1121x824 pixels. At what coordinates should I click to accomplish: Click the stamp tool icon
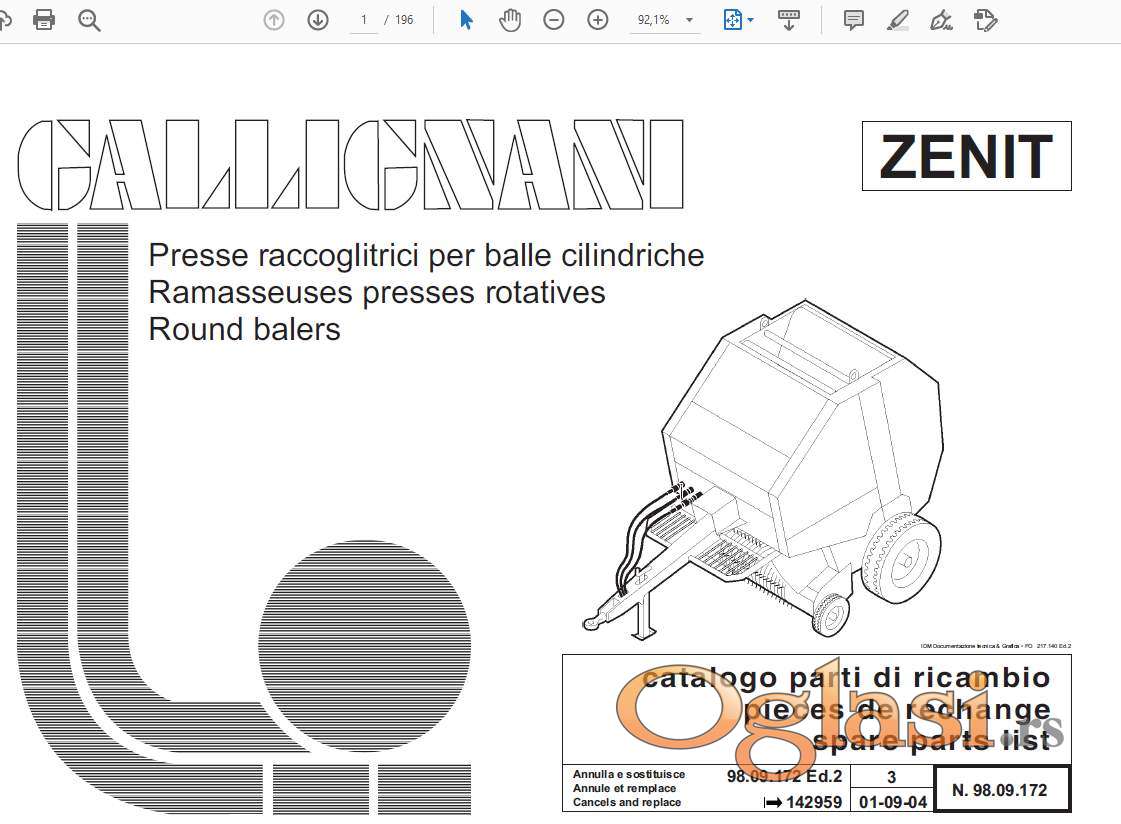click(x=985, y=20)
